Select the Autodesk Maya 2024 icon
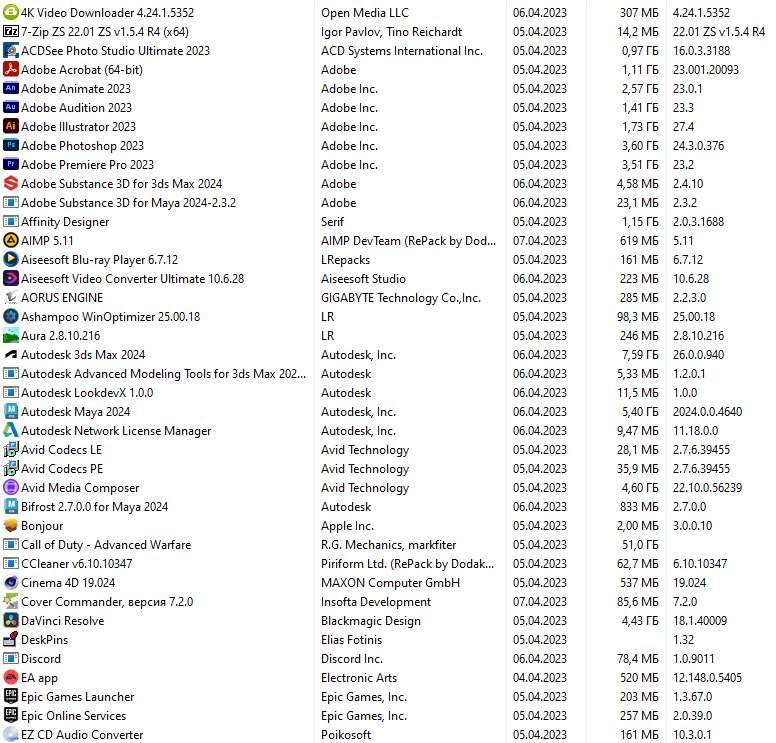 pos(10,411)
